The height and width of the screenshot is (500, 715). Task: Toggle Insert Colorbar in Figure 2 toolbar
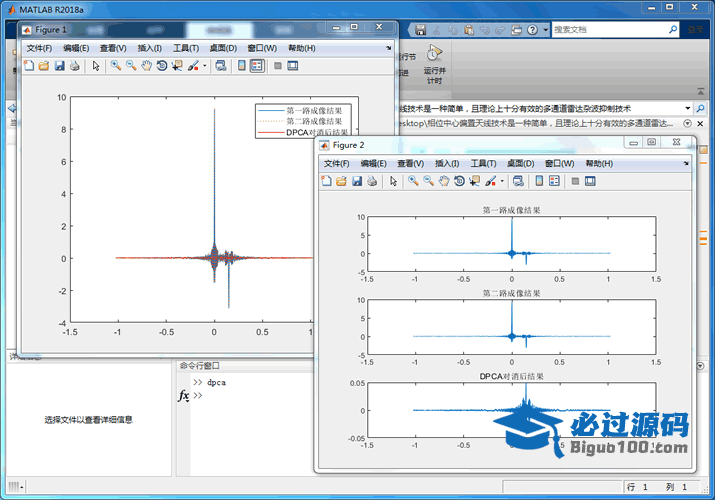pos(539,181)
